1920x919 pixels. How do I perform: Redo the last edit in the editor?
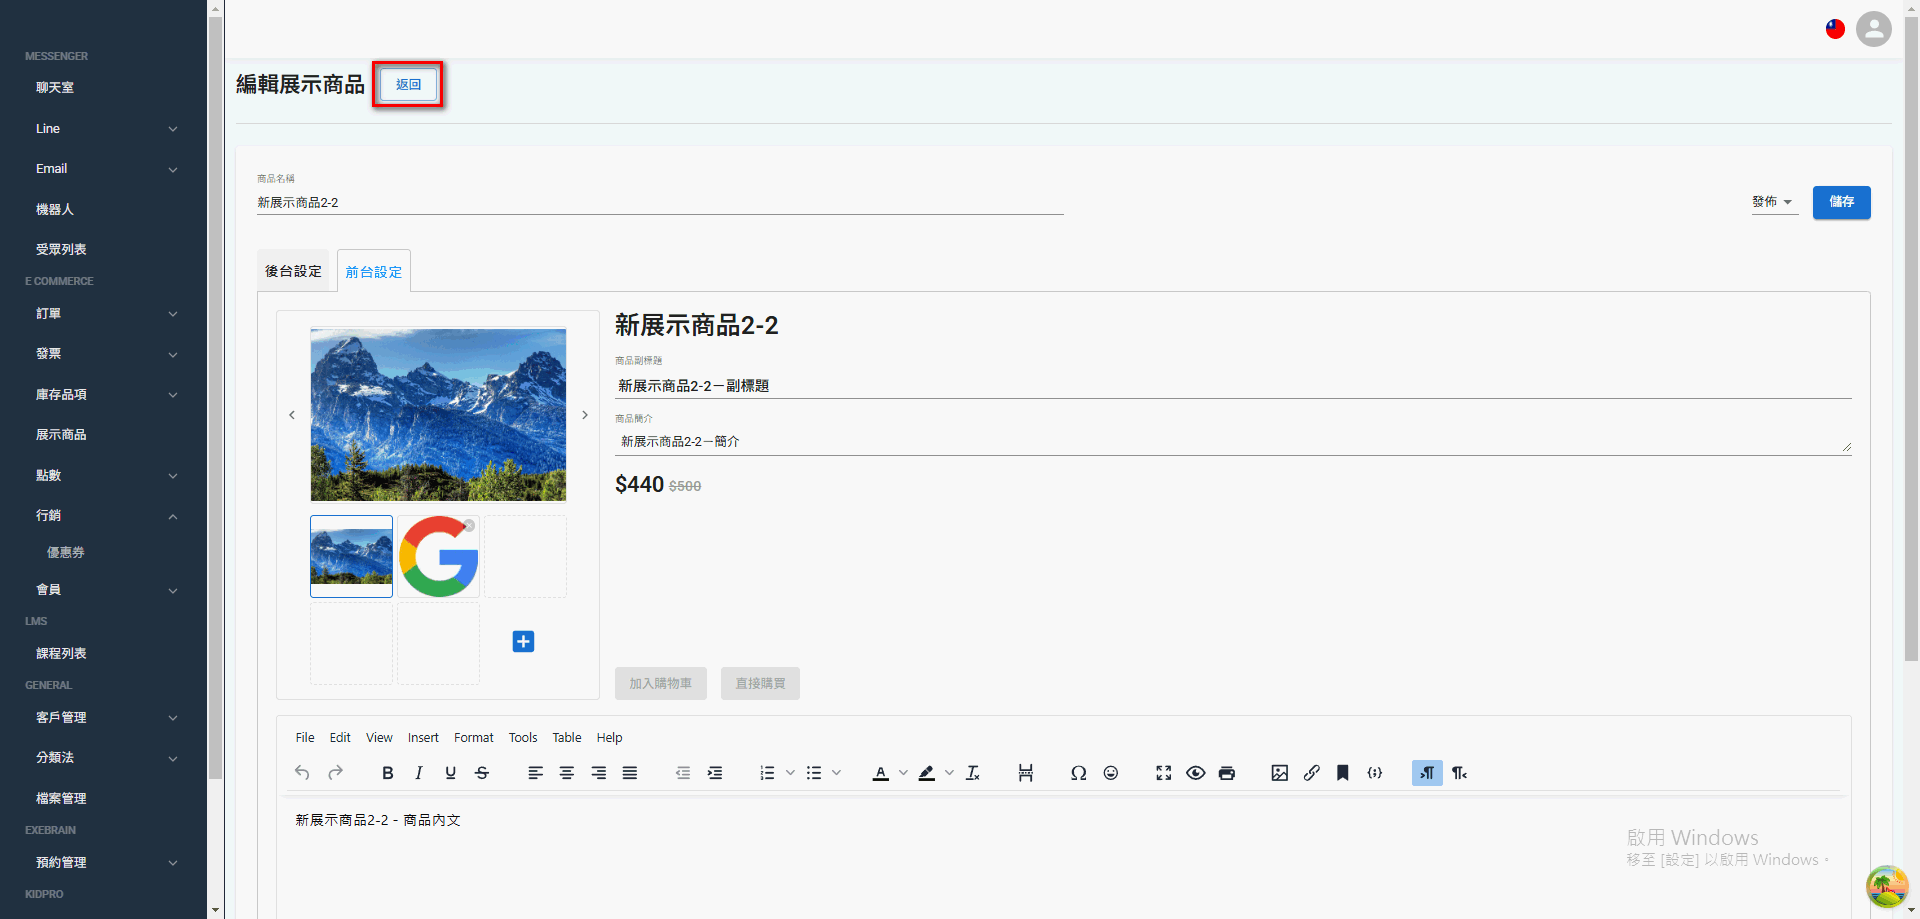point(336,773)
